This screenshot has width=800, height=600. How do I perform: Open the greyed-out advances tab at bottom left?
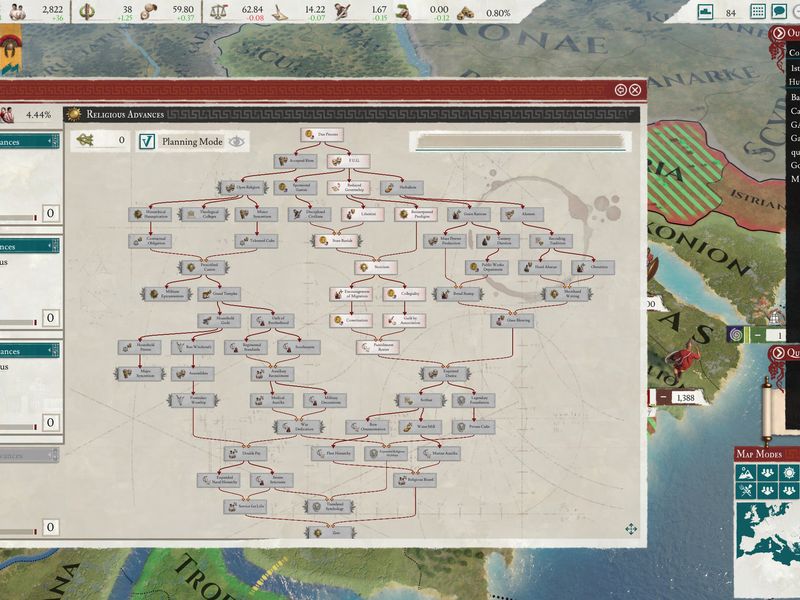pos(29,455)
